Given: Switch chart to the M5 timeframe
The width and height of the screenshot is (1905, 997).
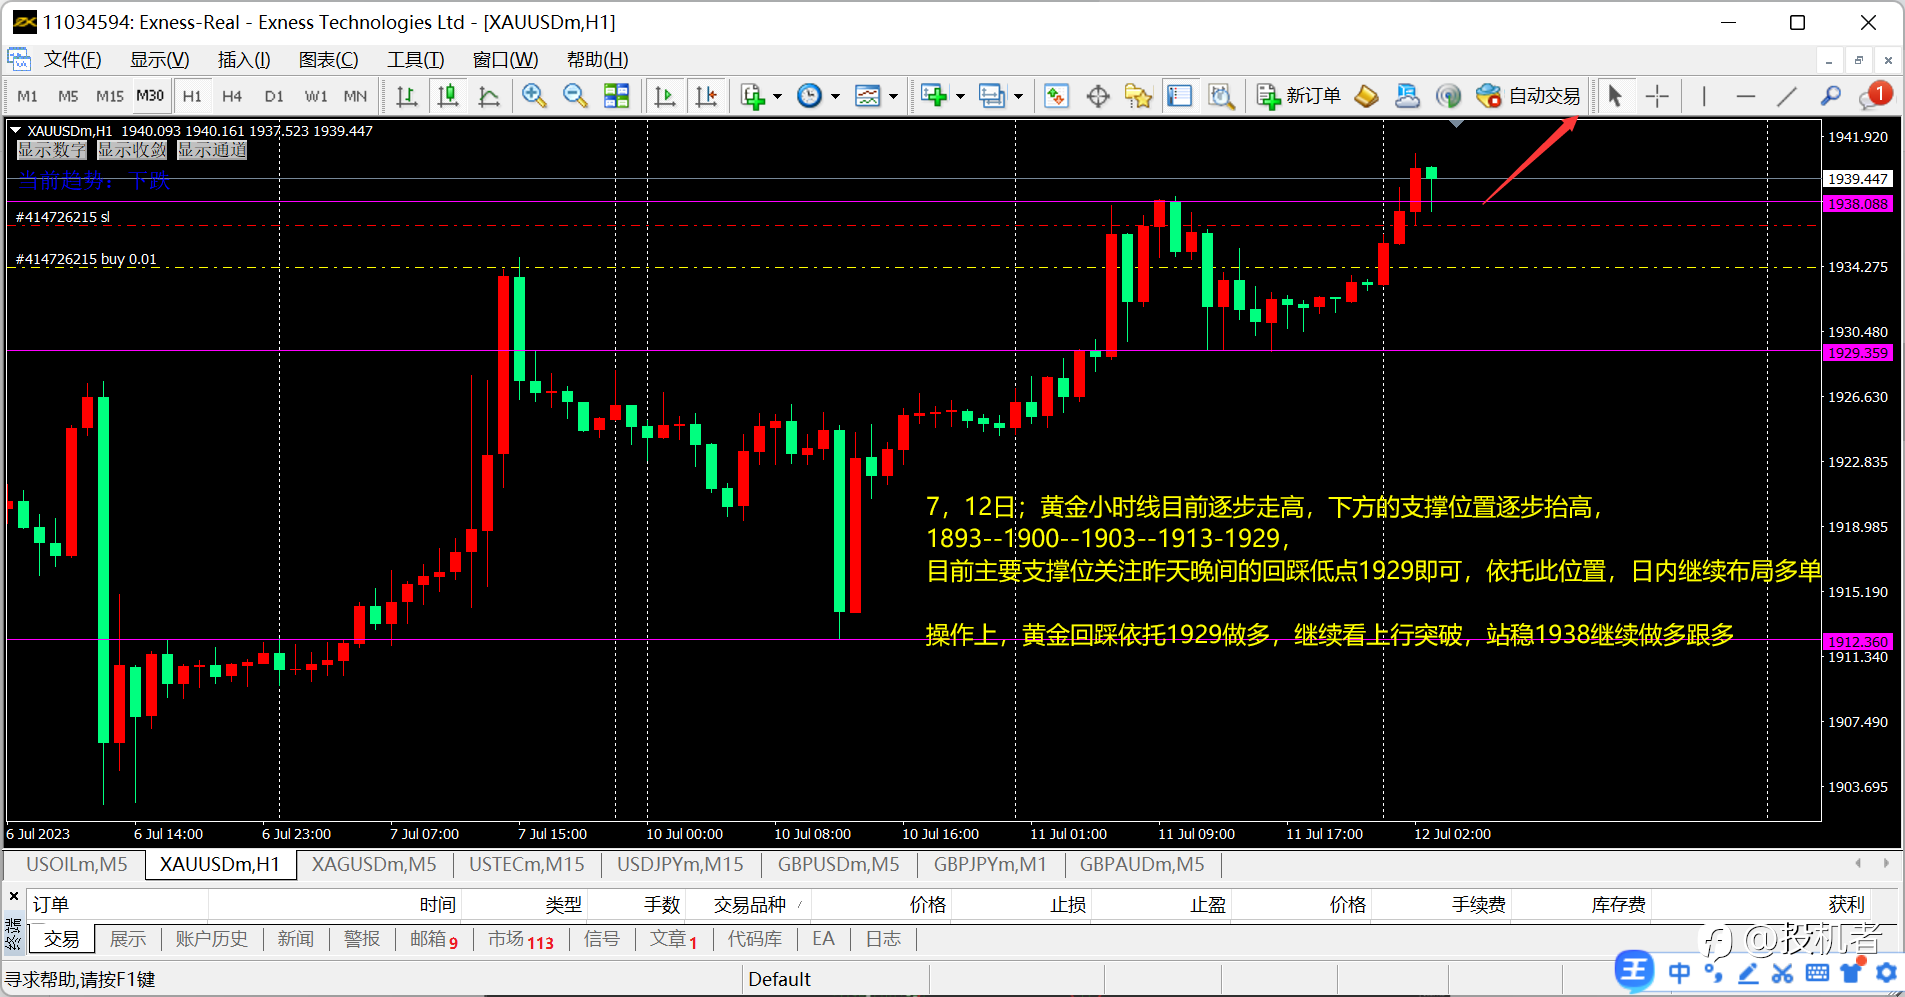Looking at the screenshot, I should click(x=68, y=96).
